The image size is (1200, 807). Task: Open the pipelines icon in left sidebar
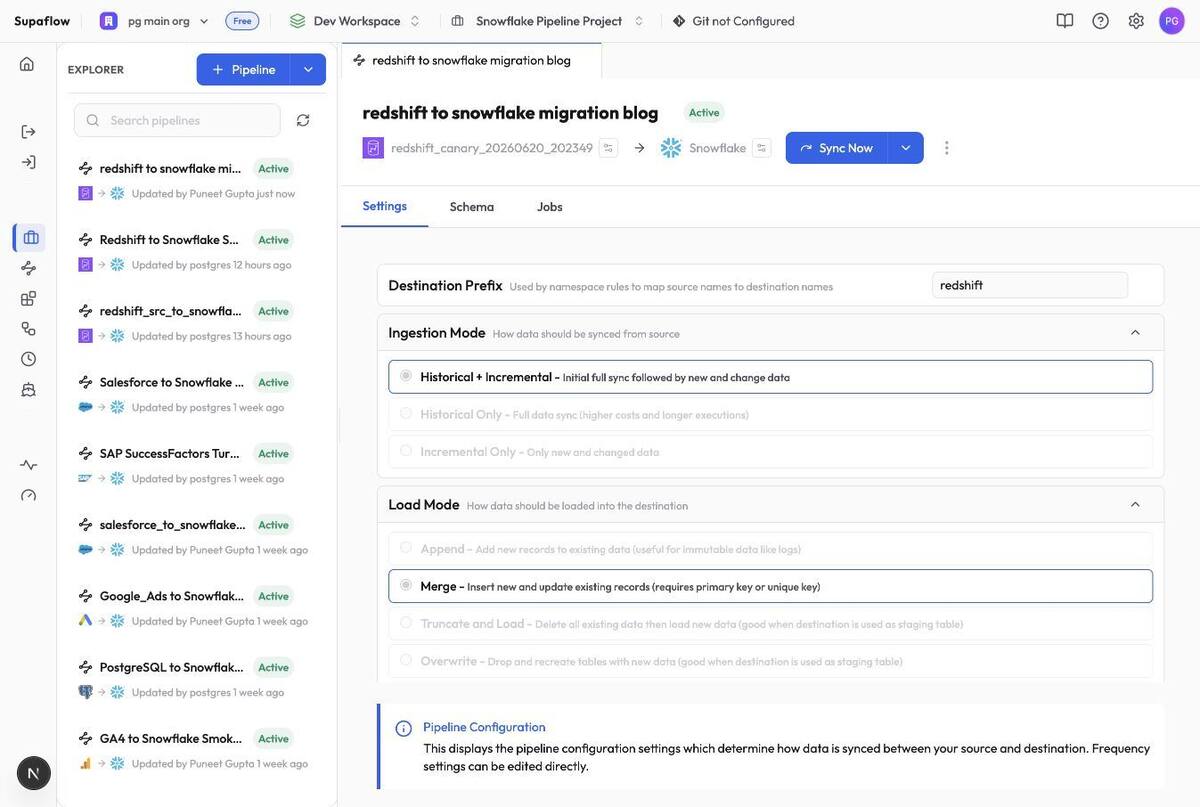coord(28,268)
